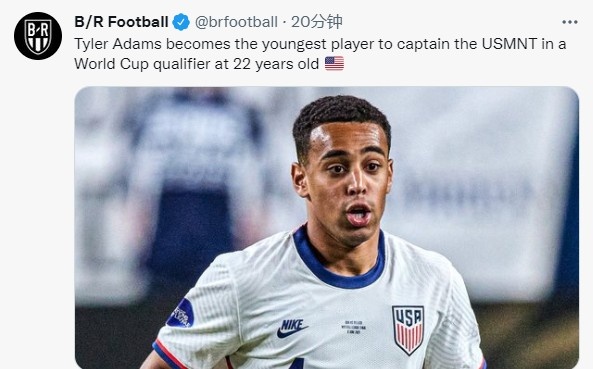Click "22 years old" in the tweet
This screenshot has width=593, height=369.
pyautogui.click(x=276, y=64)
